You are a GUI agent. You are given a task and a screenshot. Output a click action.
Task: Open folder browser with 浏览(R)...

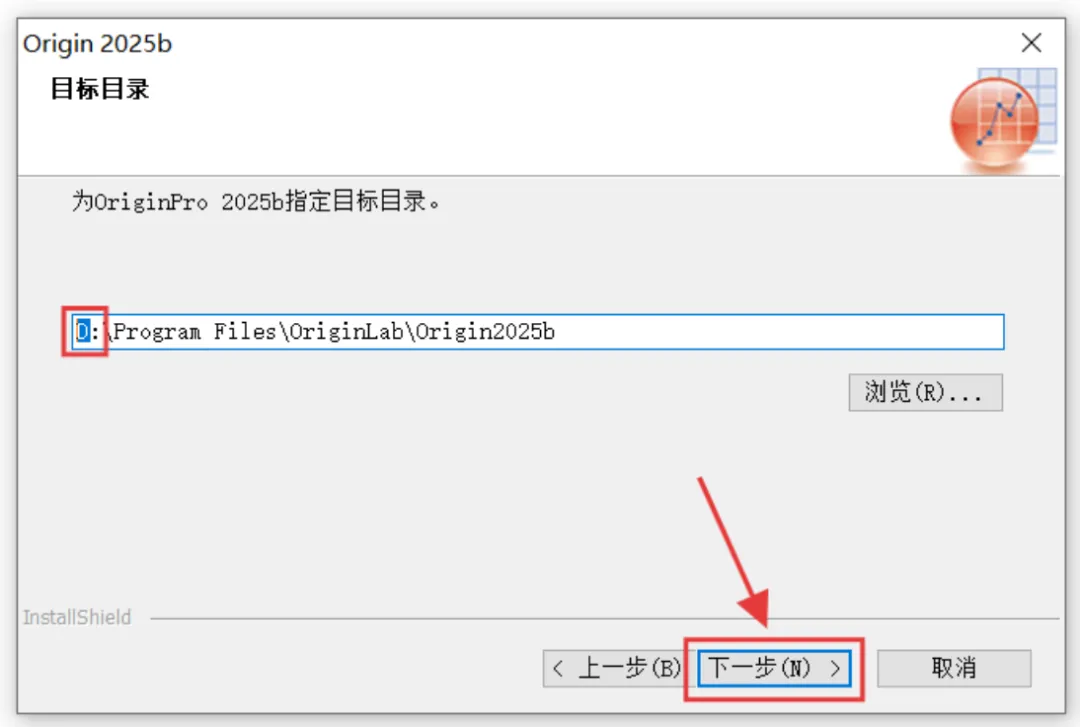[x=925, y=392]
